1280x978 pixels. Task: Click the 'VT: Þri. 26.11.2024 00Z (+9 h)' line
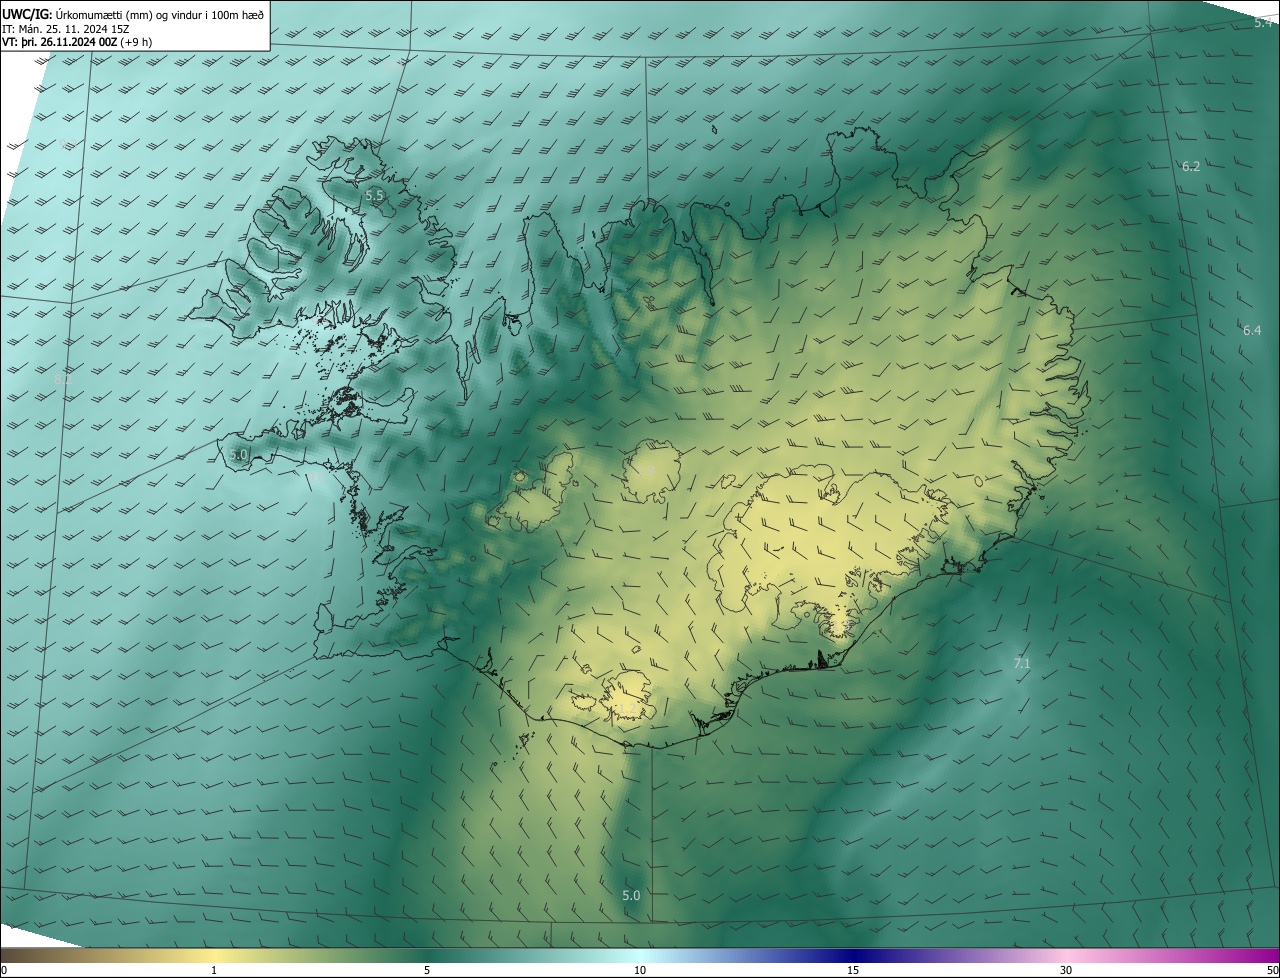77,42
